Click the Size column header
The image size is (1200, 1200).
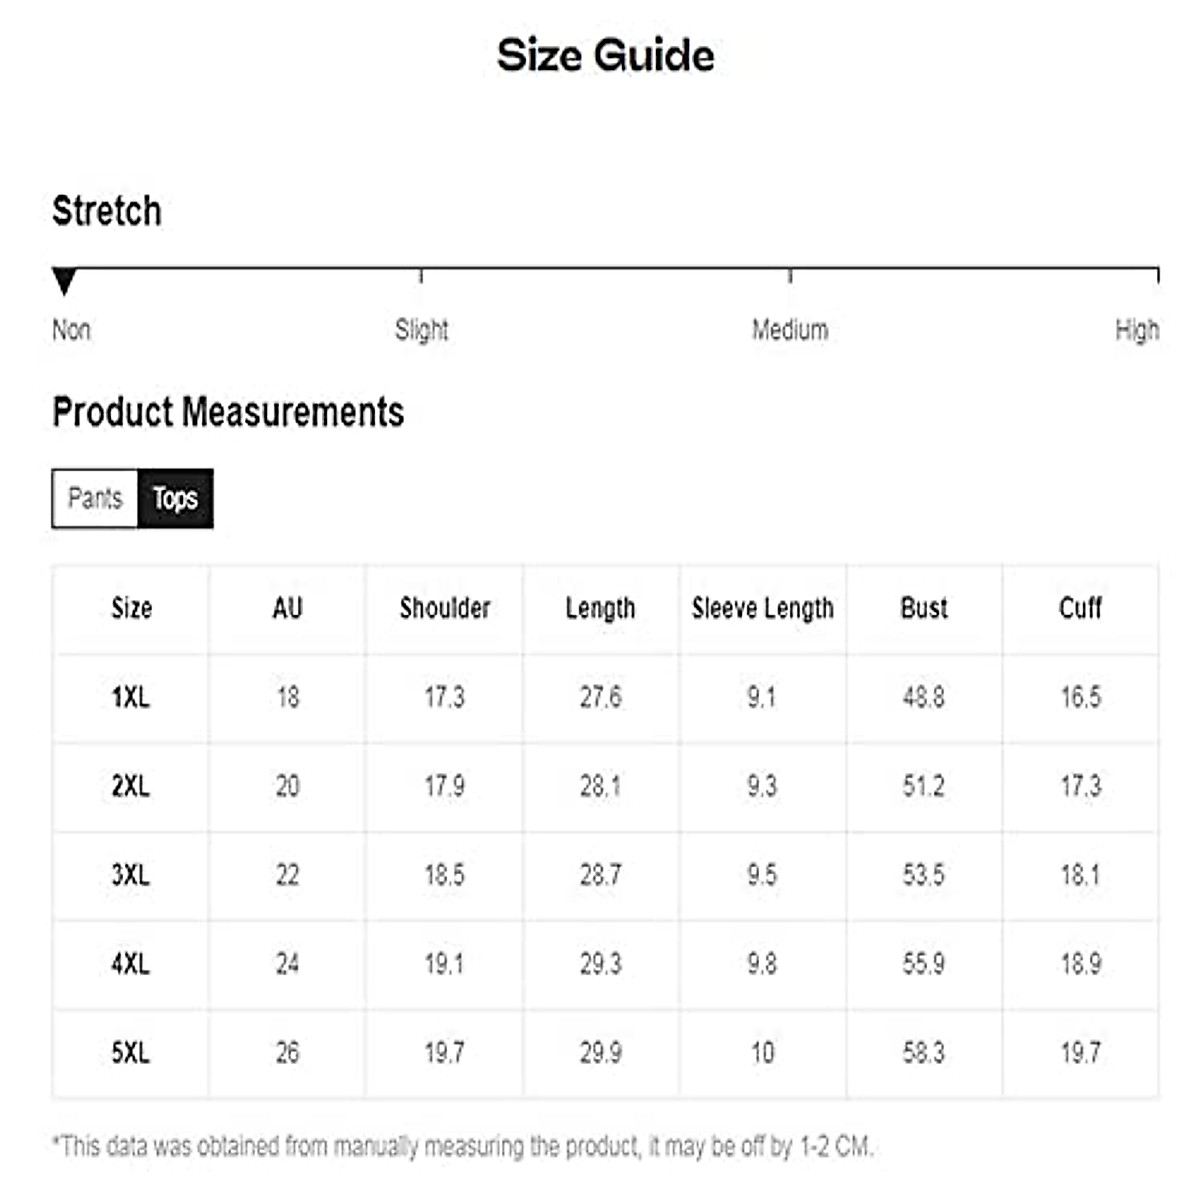click(x=131, y=608)
